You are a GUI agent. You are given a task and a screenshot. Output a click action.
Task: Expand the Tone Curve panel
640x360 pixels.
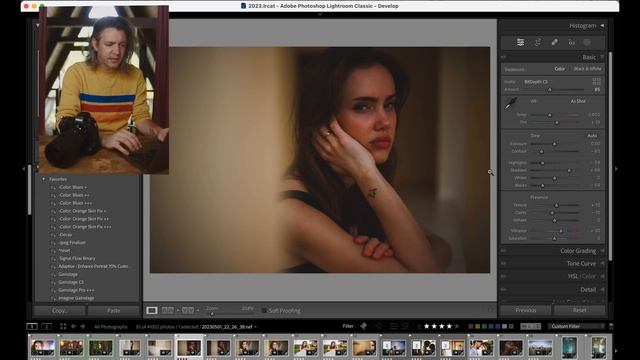[x=602, y=264]
